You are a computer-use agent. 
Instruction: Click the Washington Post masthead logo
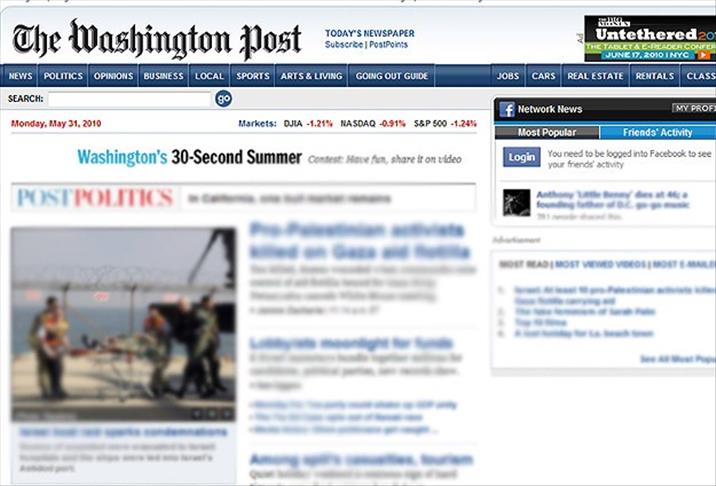click(x=157, y=39)
